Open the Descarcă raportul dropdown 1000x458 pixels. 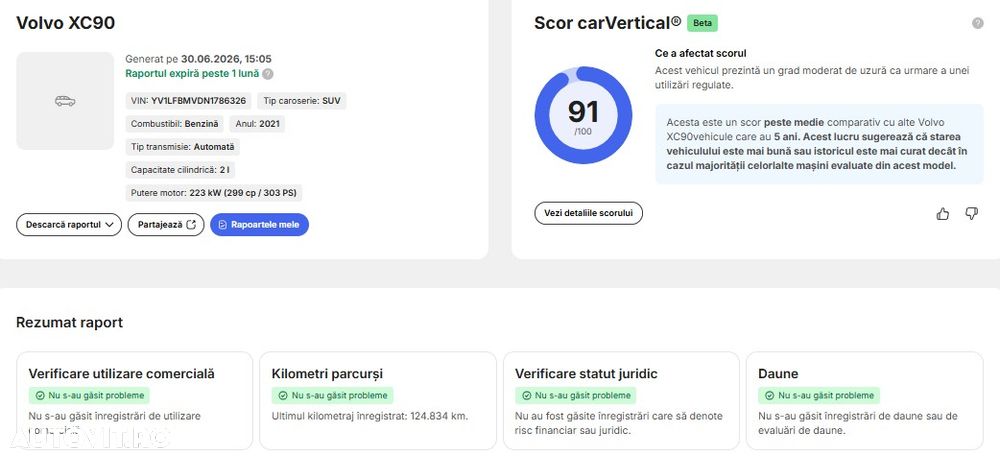(69, 225)
